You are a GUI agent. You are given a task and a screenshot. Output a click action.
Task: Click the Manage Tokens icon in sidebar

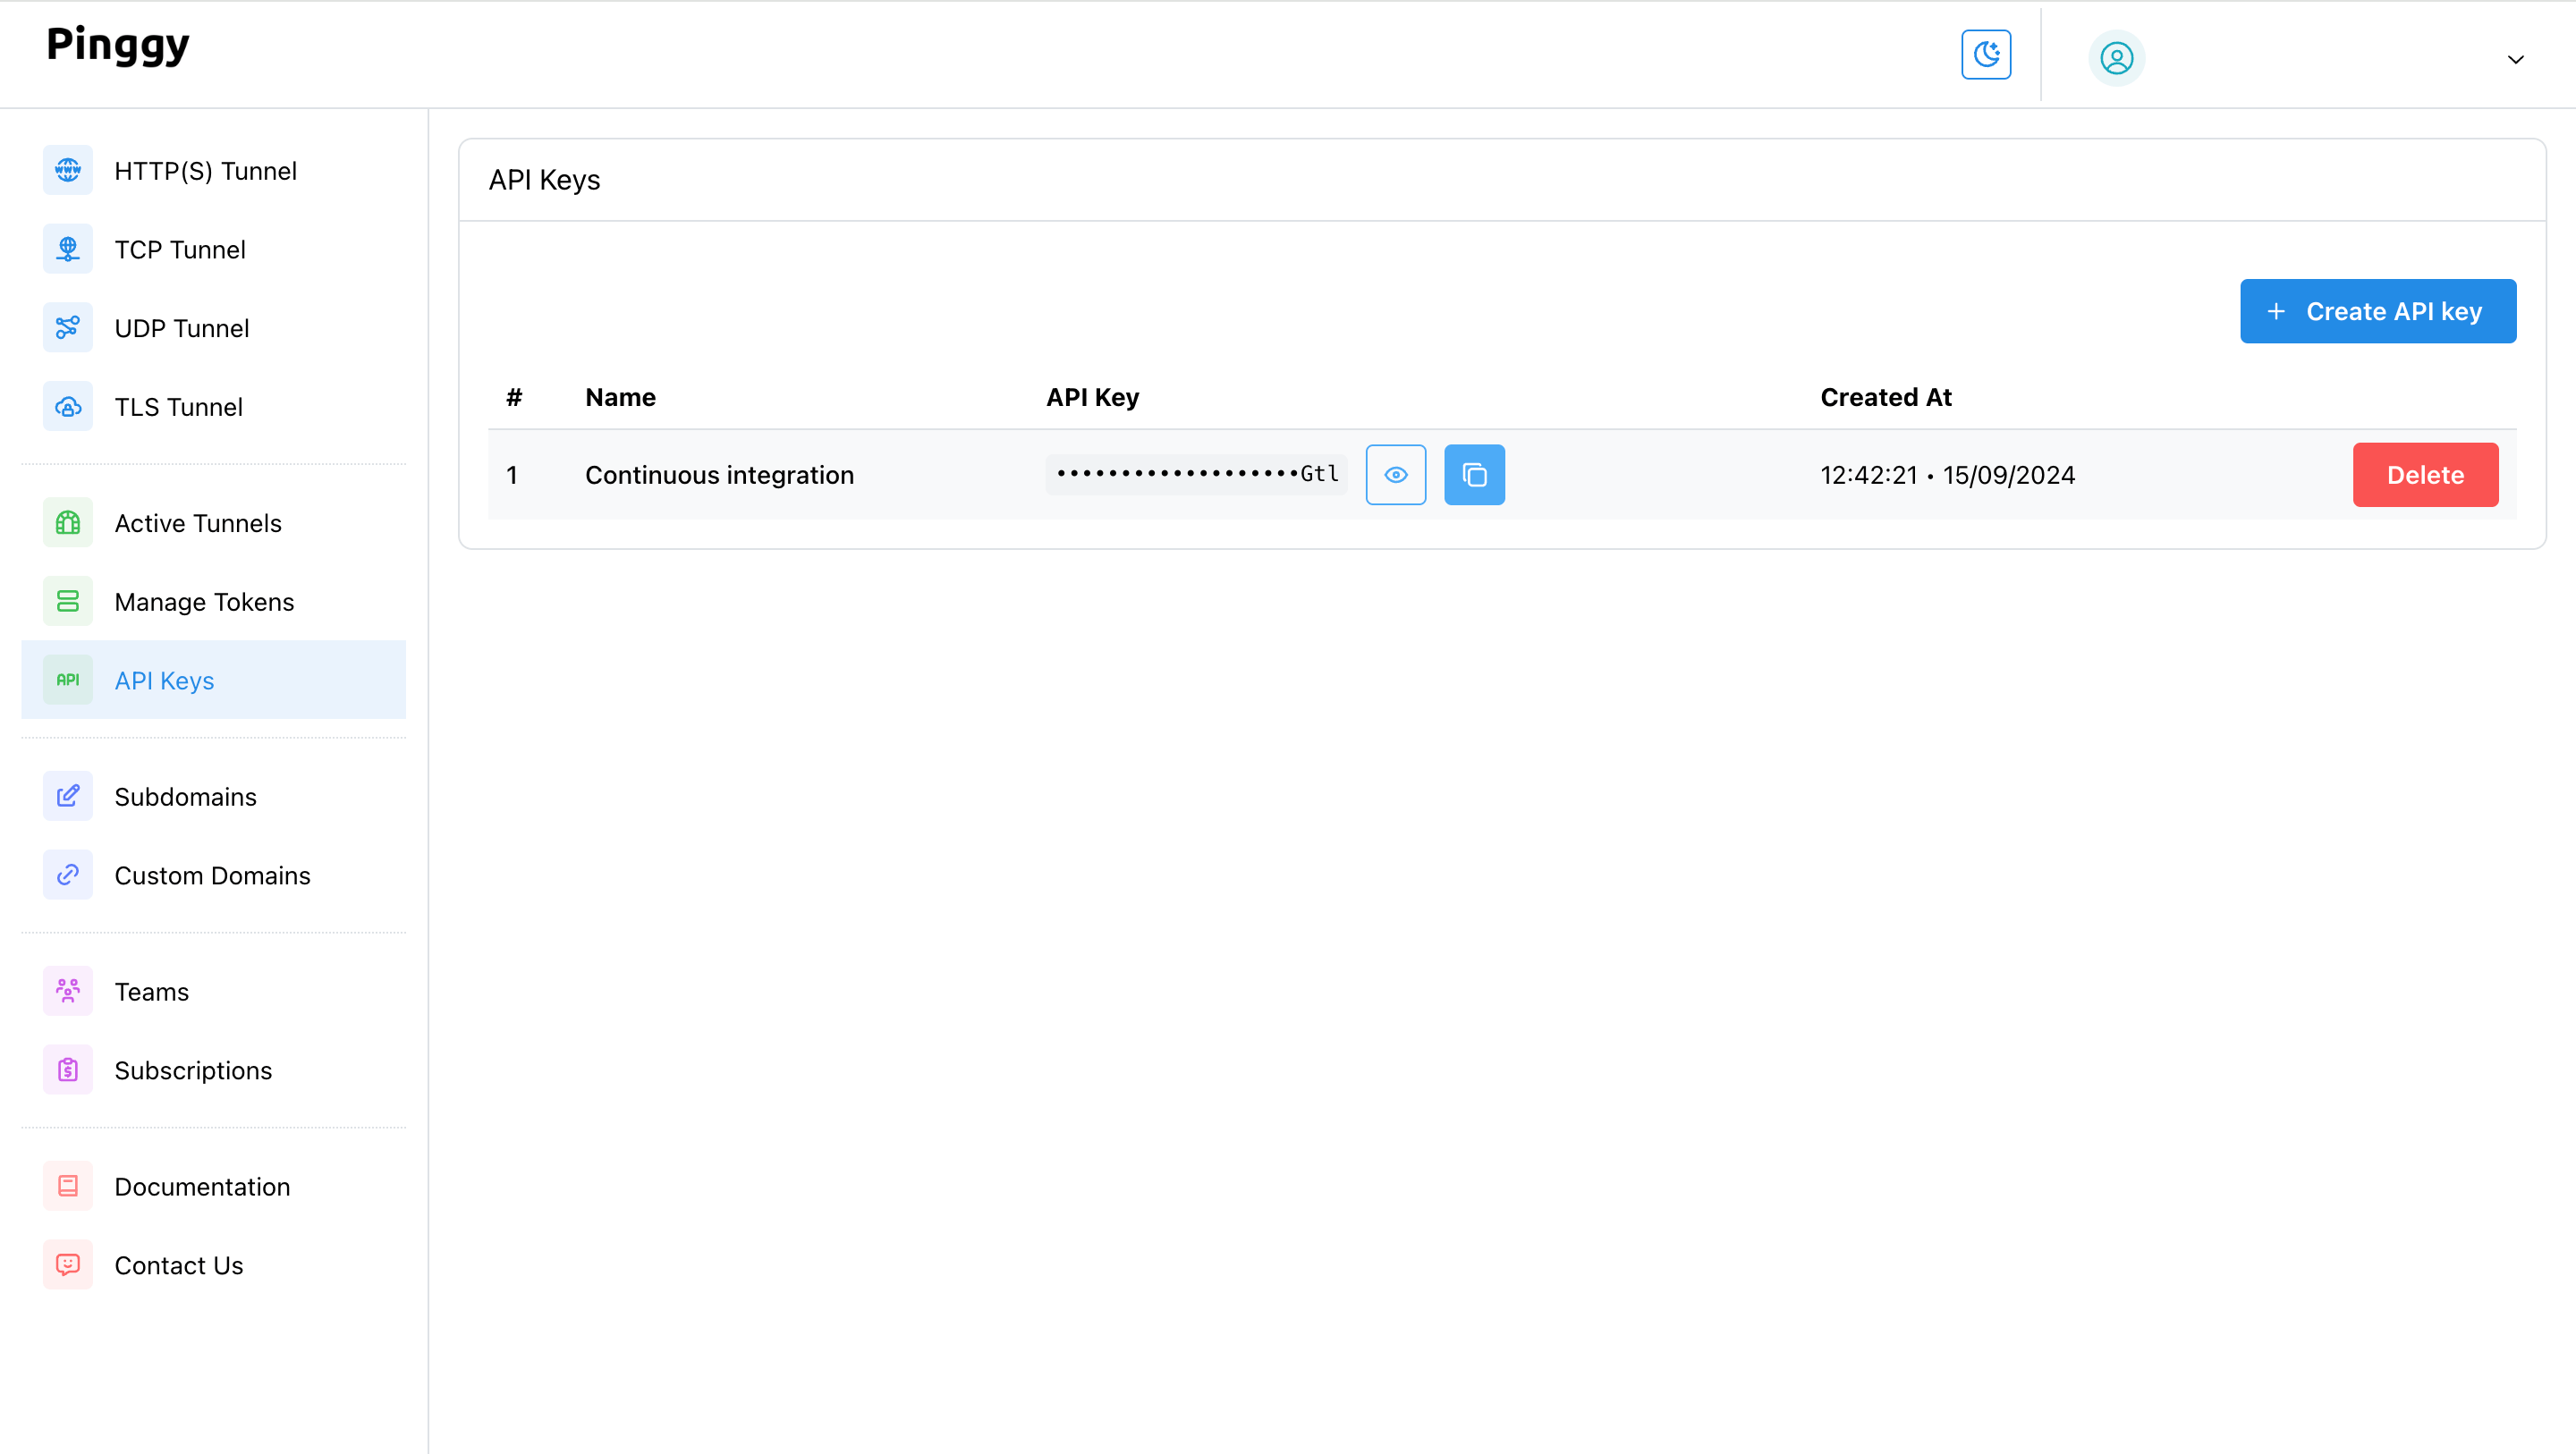67,602
